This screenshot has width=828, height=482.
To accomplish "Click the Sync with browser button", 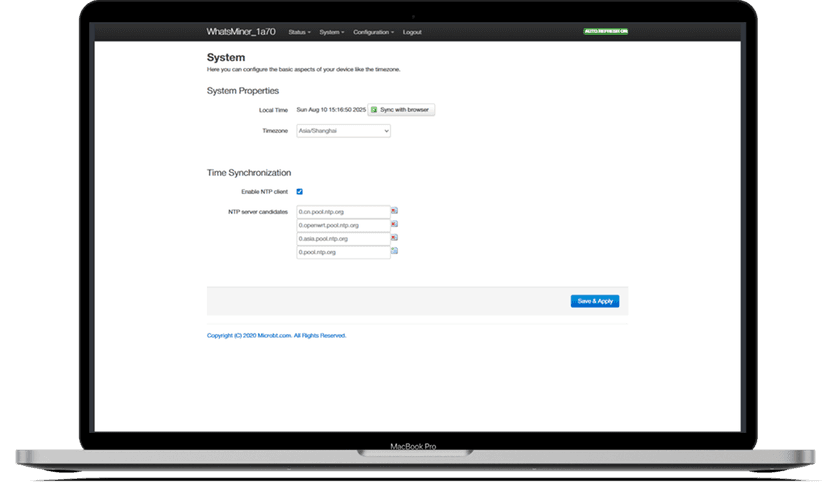I will [402, 109].
